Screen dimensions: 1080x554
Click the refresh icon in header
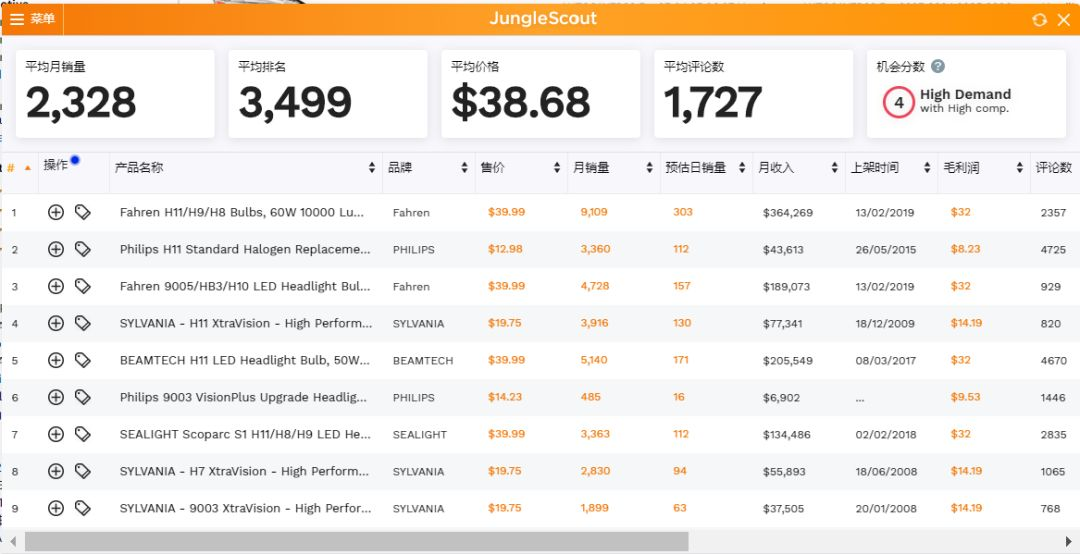1039,20
